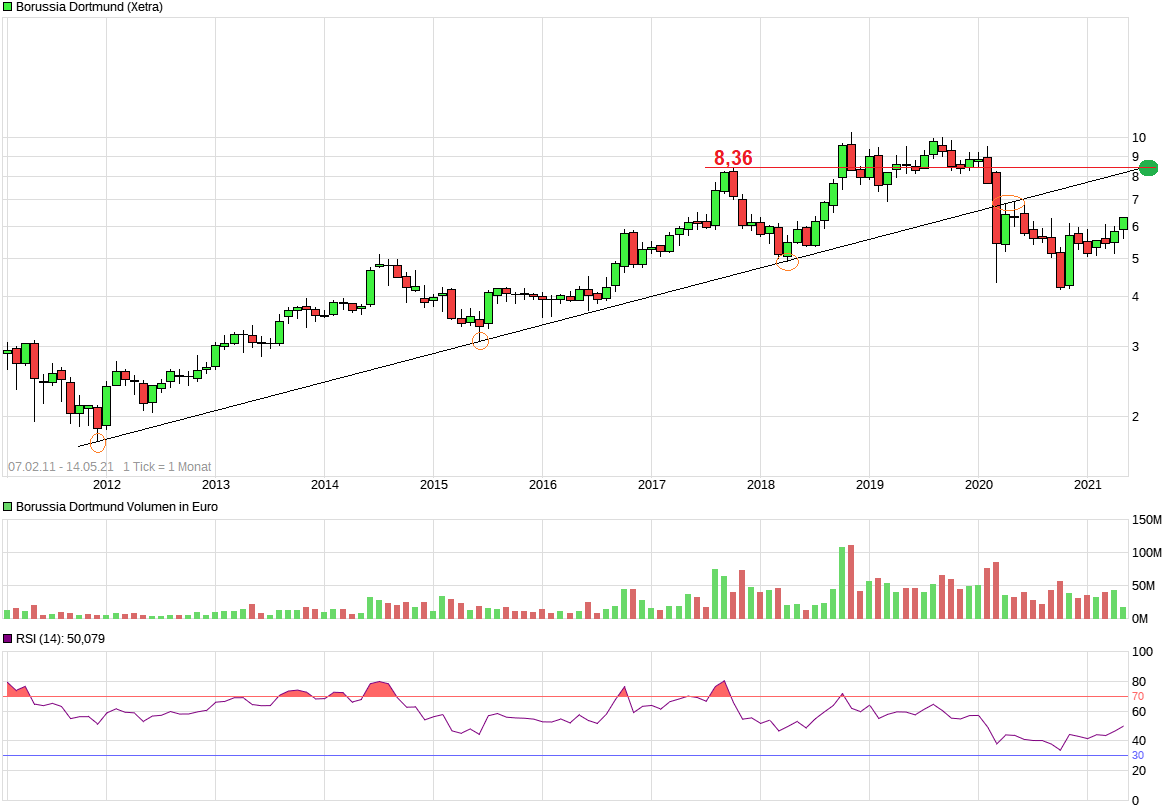Click the blue 30 RSI oversold level label

1137,756
